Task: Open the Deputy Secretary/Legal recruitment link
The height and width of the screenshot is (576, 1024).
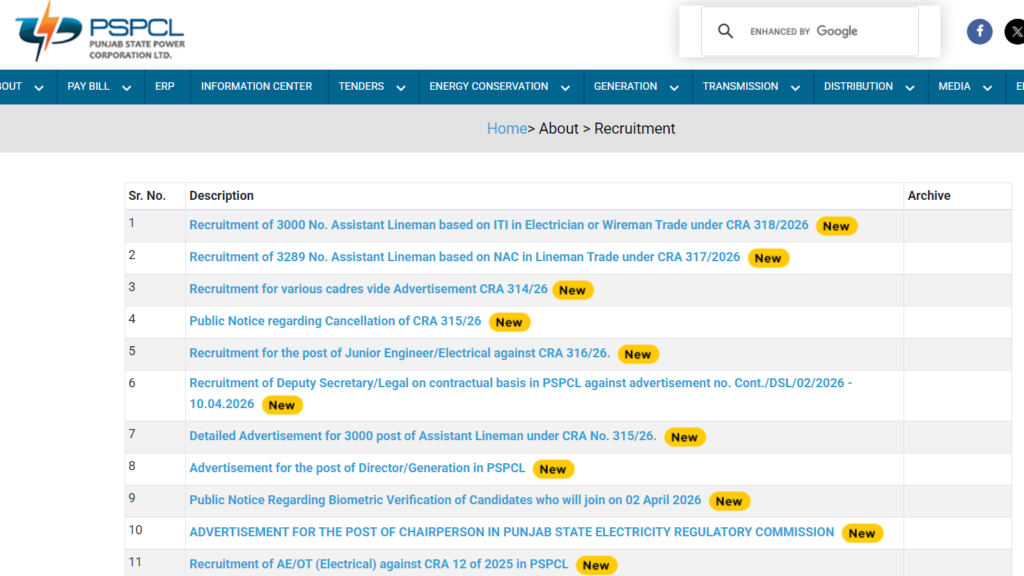Action: 520,393
